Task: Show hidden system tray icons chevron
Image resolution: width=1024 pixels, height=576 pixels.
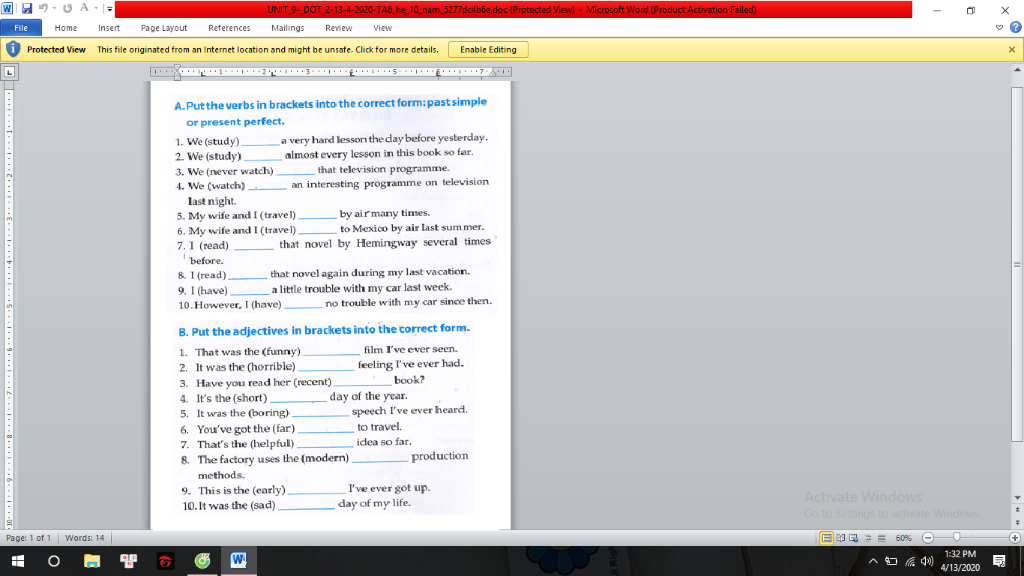Action: coord(873,561)
